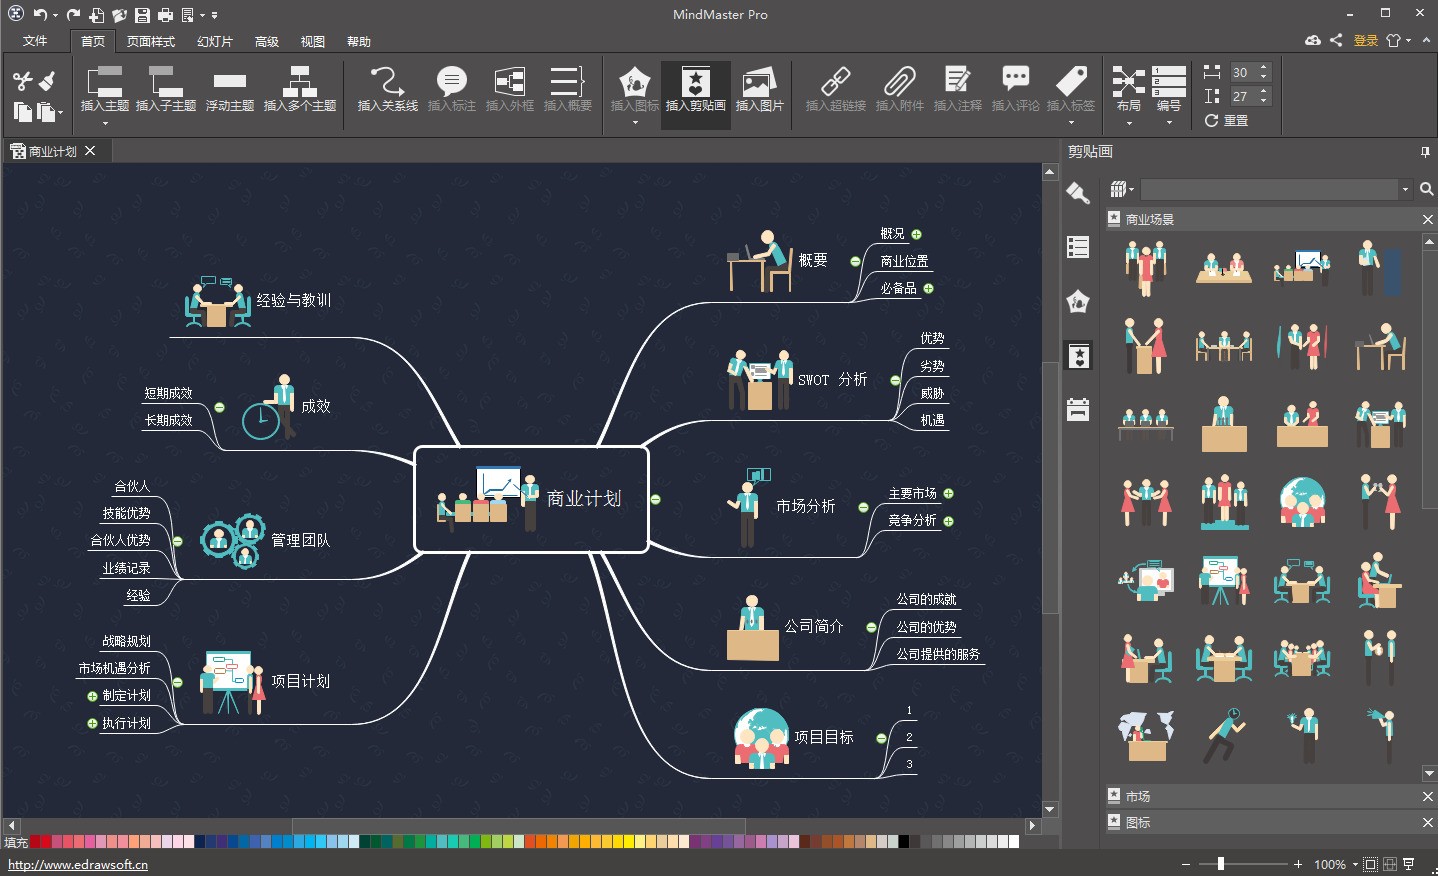This screenshot has width=1438, height=876.
Task: Open the clipart search box dropdown arrow
Action: 1405,190
